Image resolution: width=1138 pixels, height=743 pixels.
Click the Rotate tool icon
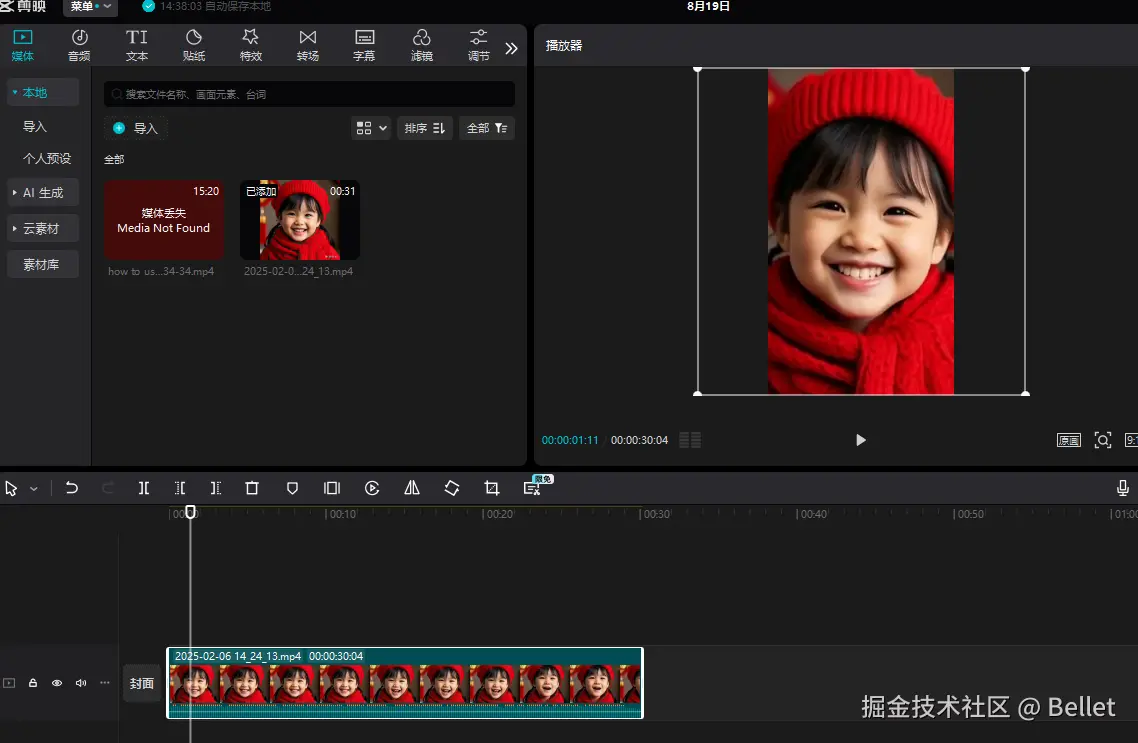tap(452, 488)
